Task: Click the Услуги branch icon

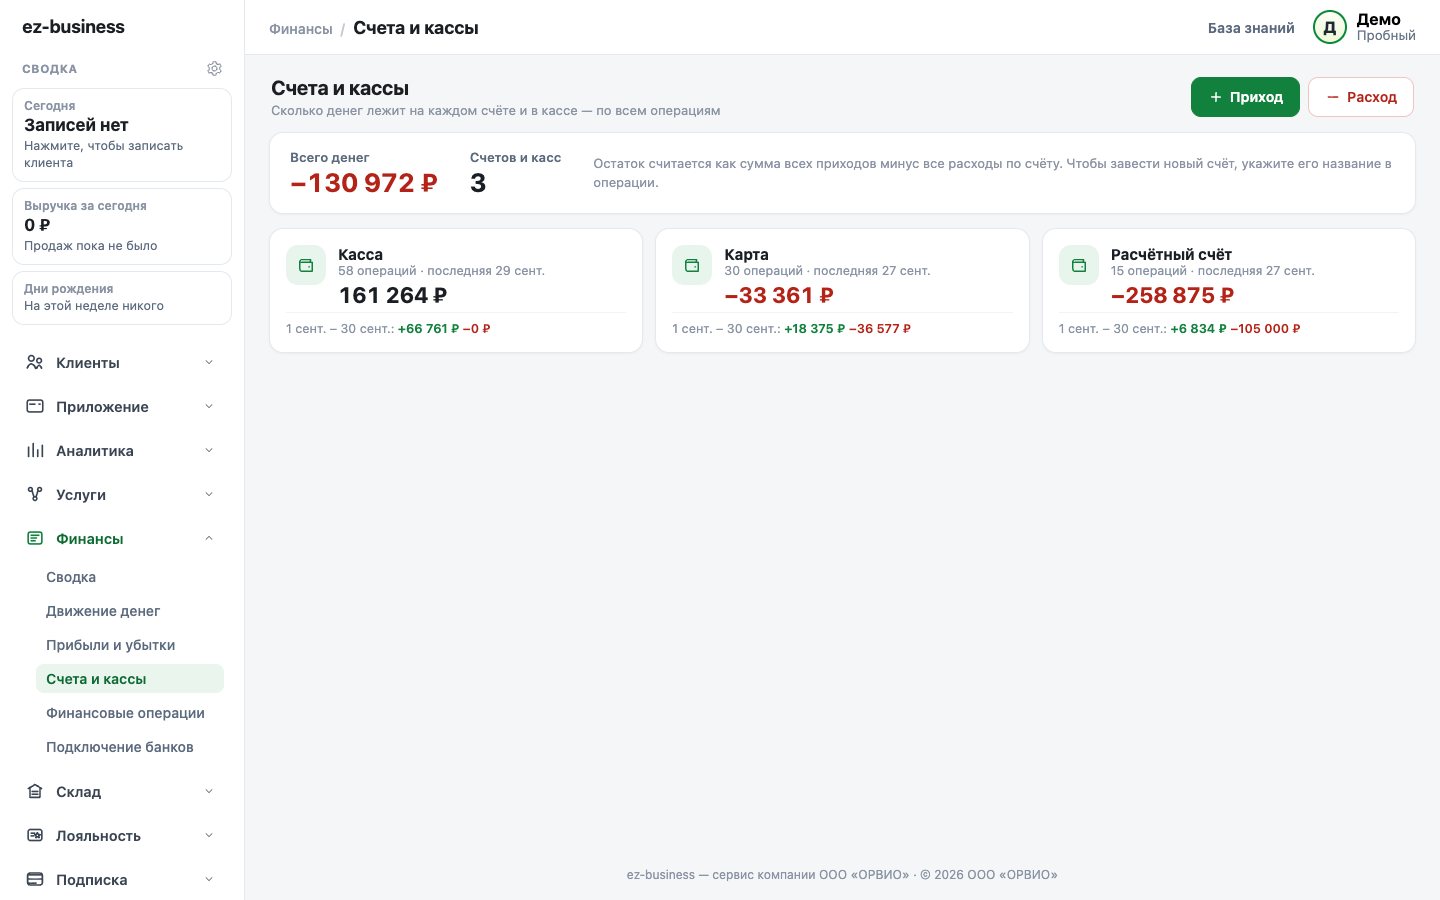Action: click(35, 495)
